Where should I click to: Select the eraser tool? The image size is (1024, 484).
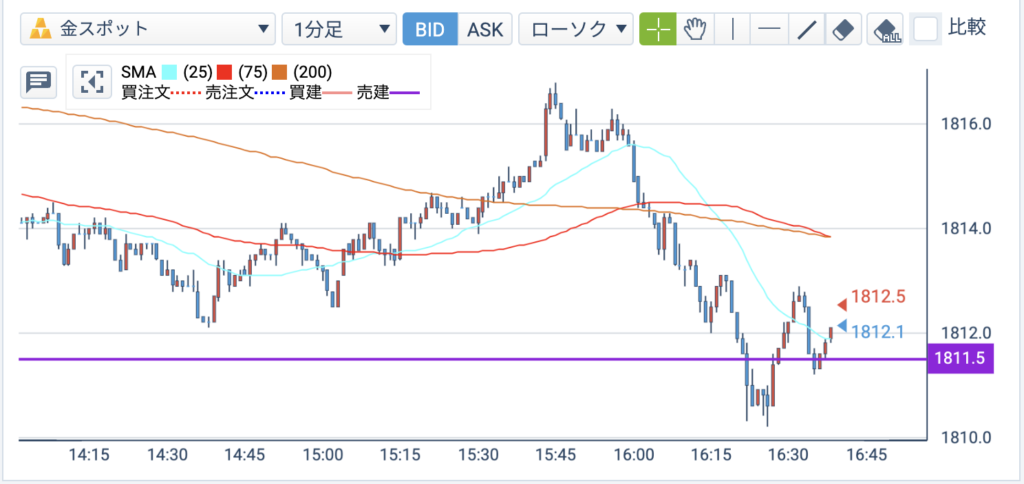(x=844, y=29)
